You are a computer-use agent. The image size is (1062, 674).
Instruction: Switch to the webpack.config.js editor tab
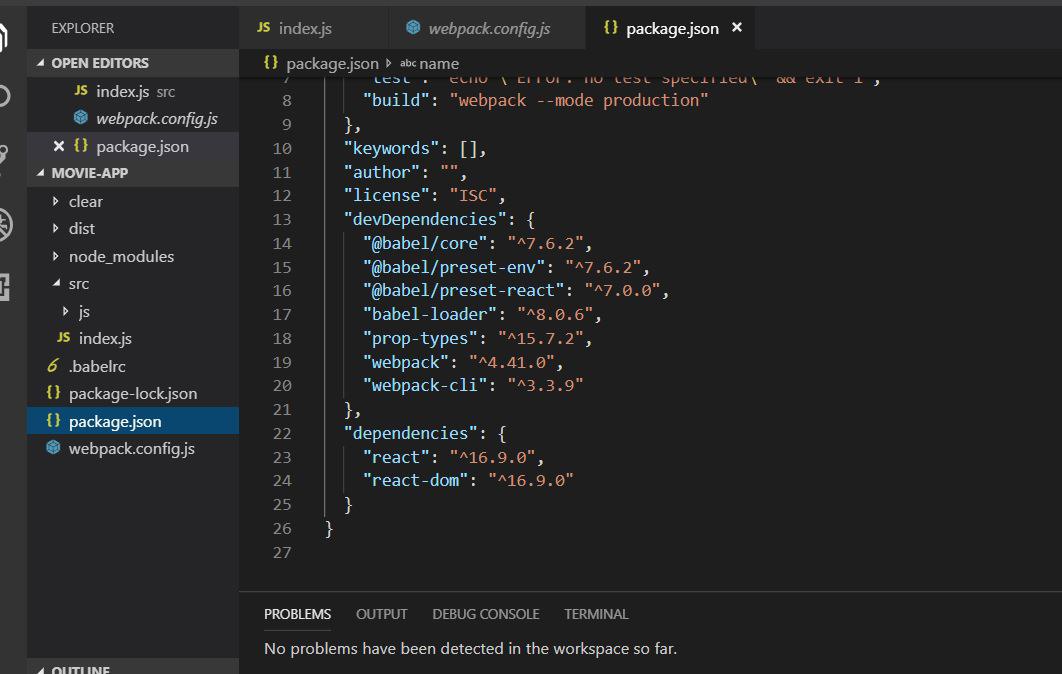pos(488,28)
